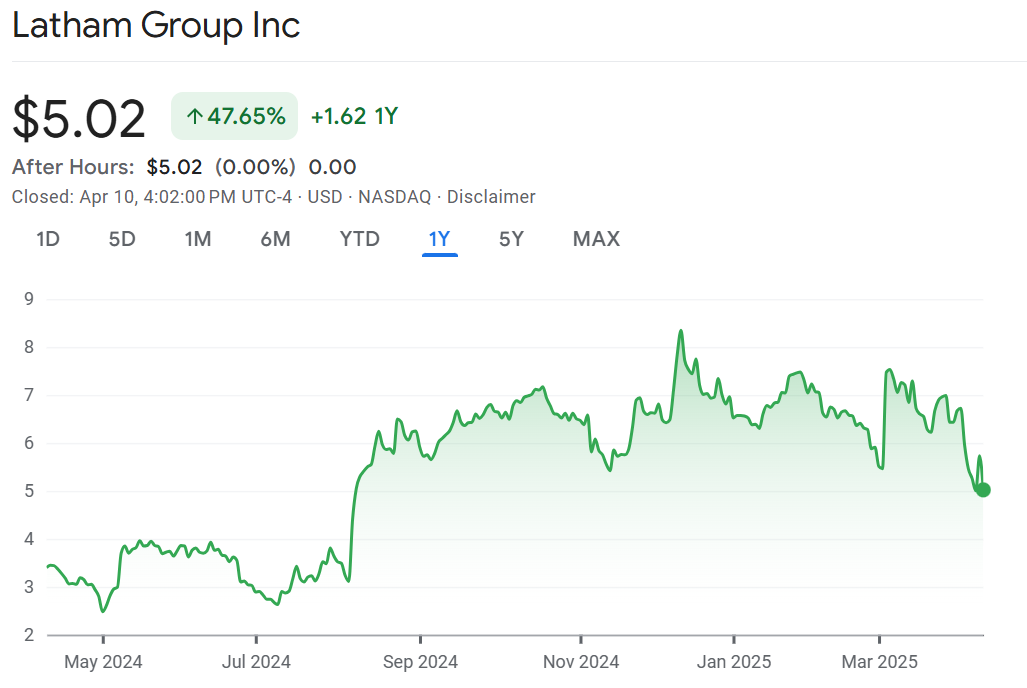Click the 47.65% gain badge
The height and width of the screenshot is (688, 1027).
point(235,116)
